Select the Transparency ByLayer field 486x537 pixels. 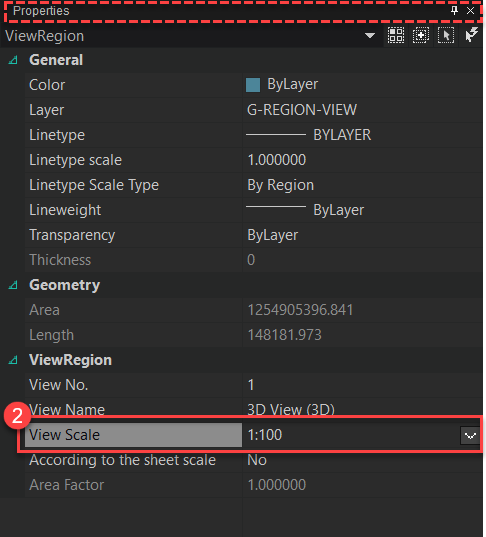[362, 235]
